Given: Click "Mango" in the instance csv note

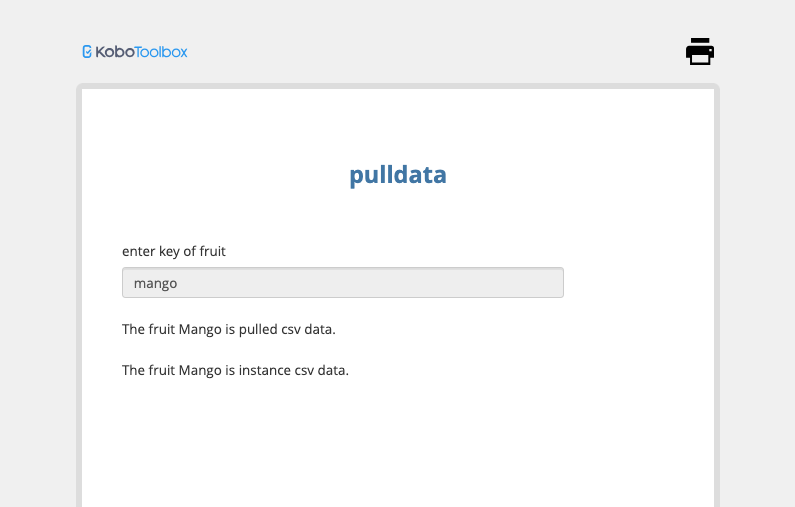Looking at the screenshot, I should pyautogui.click(x=199, y=370).
